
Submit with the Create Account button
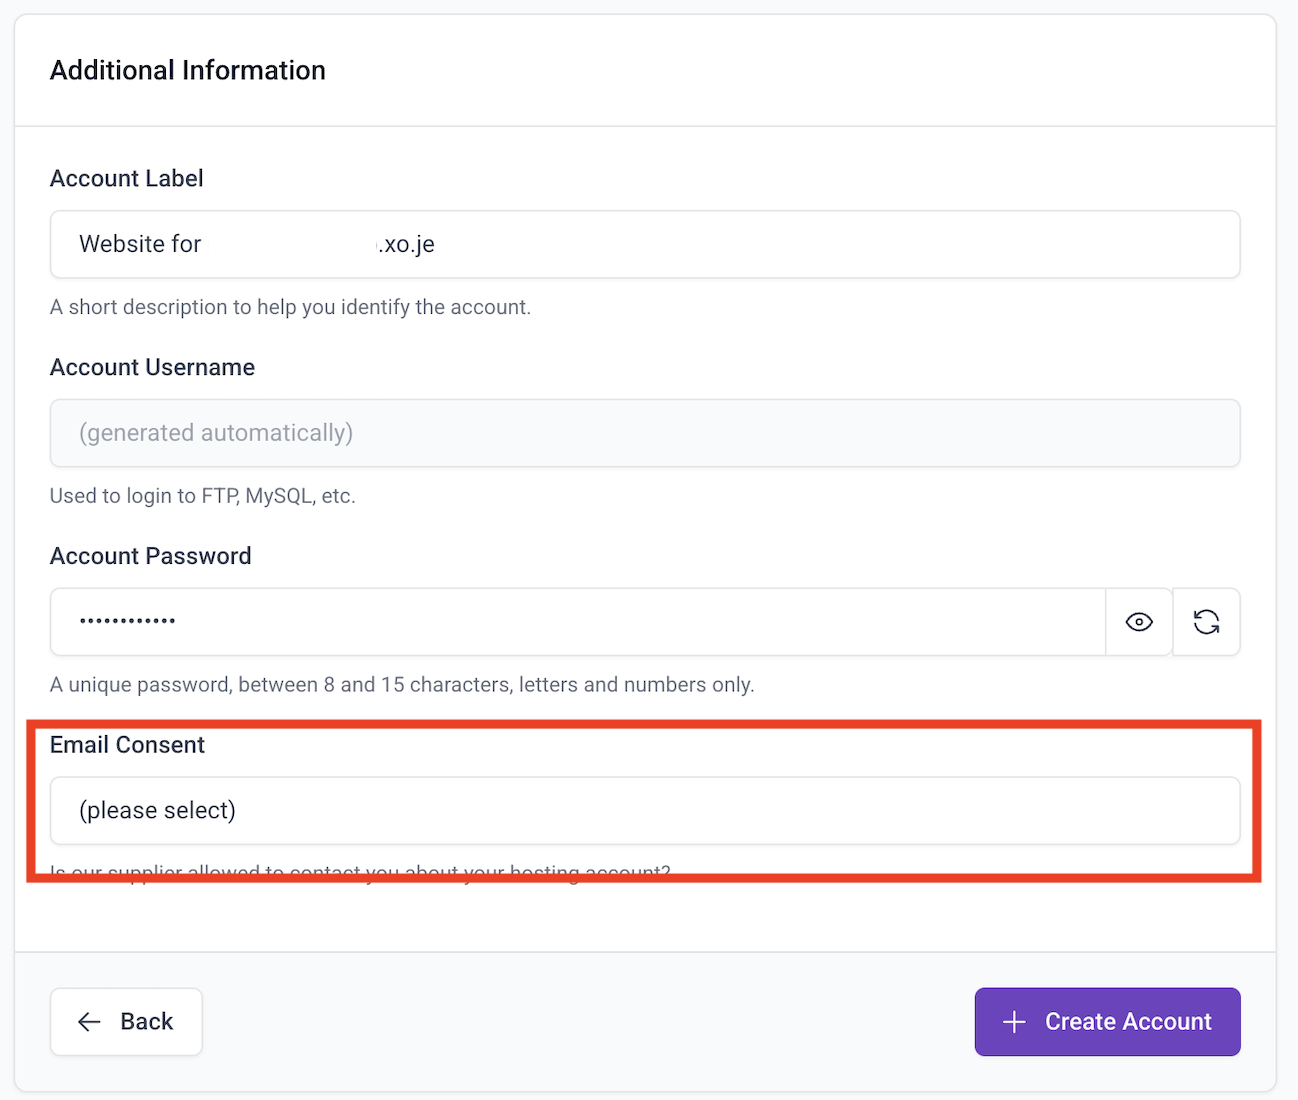pos(1108,1022)
